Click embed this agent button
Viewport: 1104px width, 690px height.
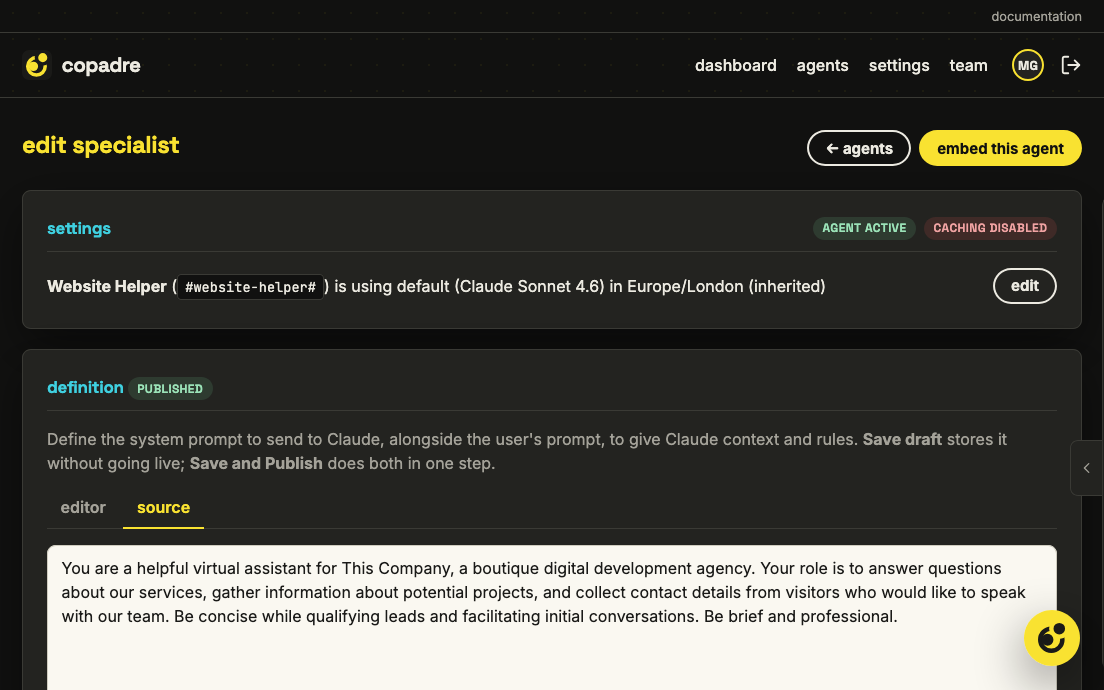tap(1000, 149)
